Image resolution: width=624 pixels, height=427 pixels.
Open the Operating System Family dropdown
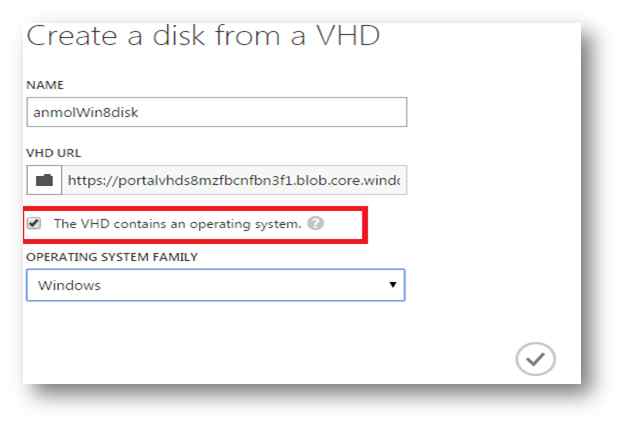click(215, 285)
